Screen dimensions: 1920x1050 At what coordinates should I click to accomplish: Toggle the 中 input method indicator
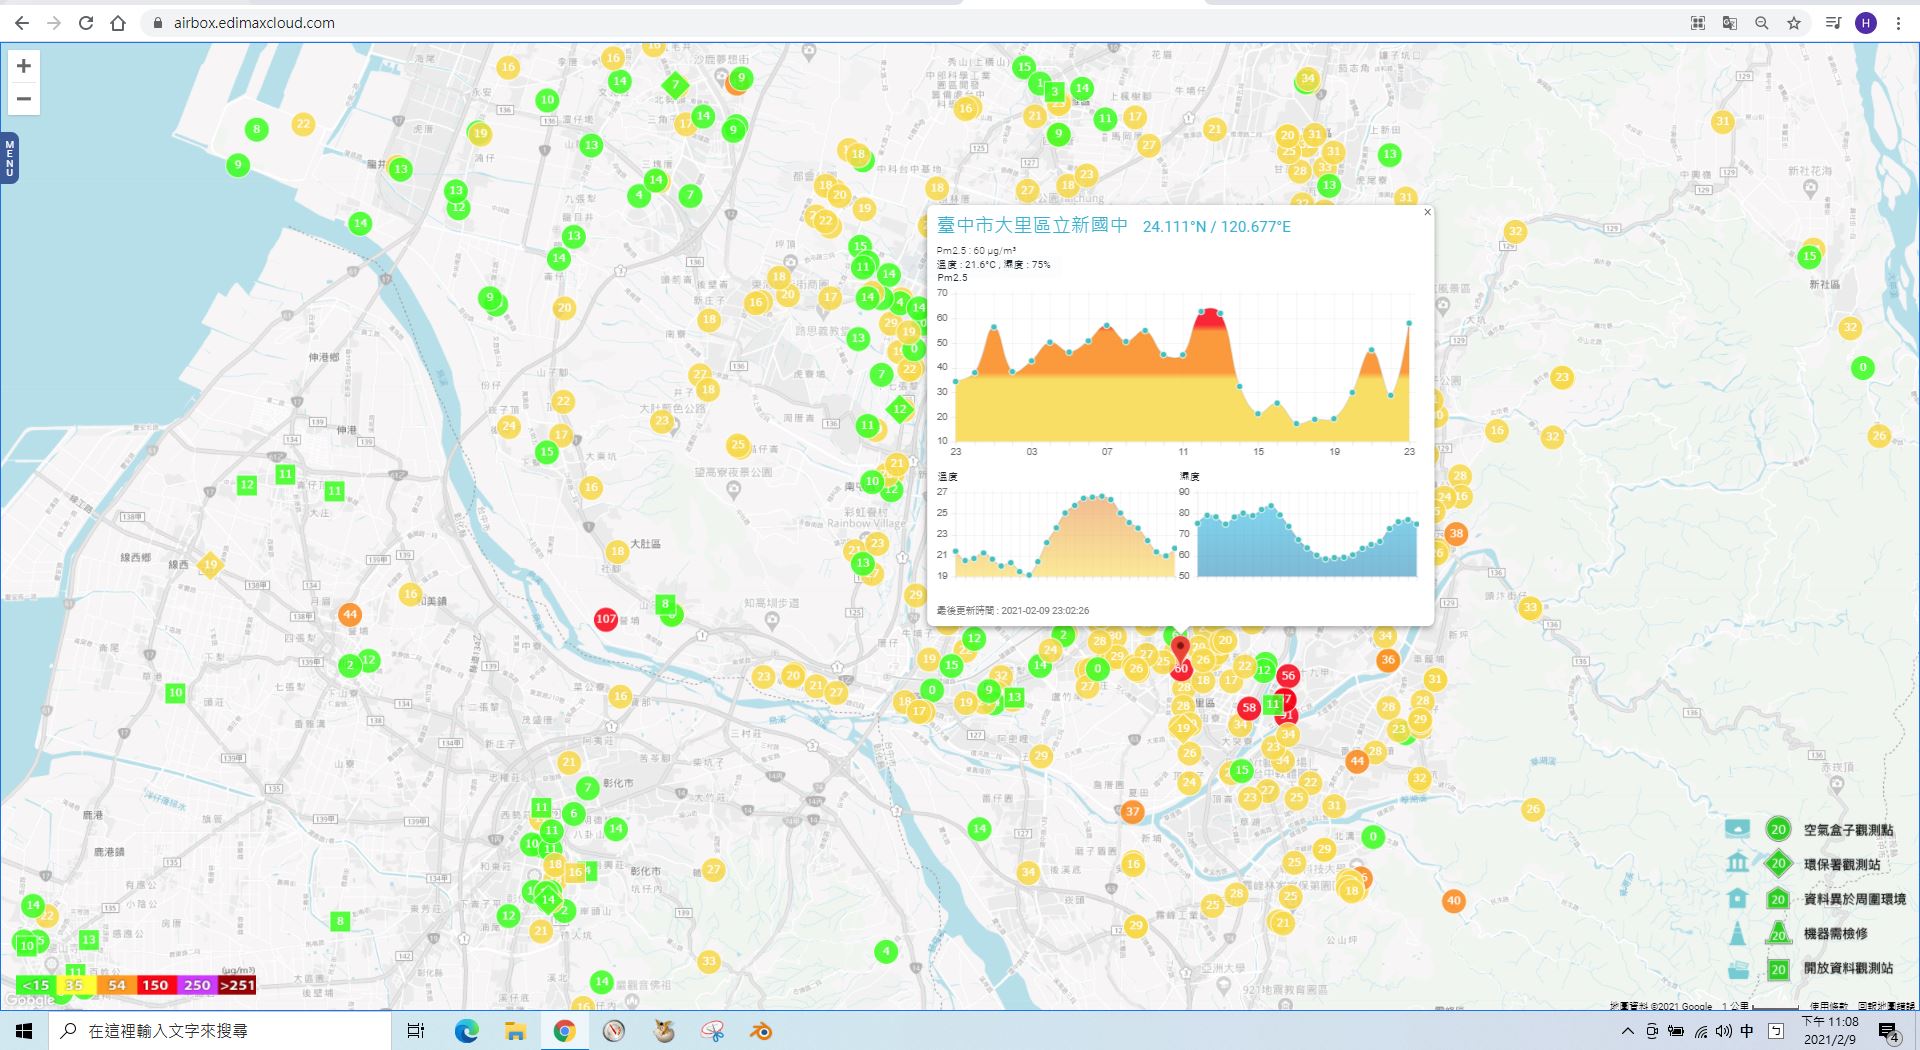point(1747,1031)
